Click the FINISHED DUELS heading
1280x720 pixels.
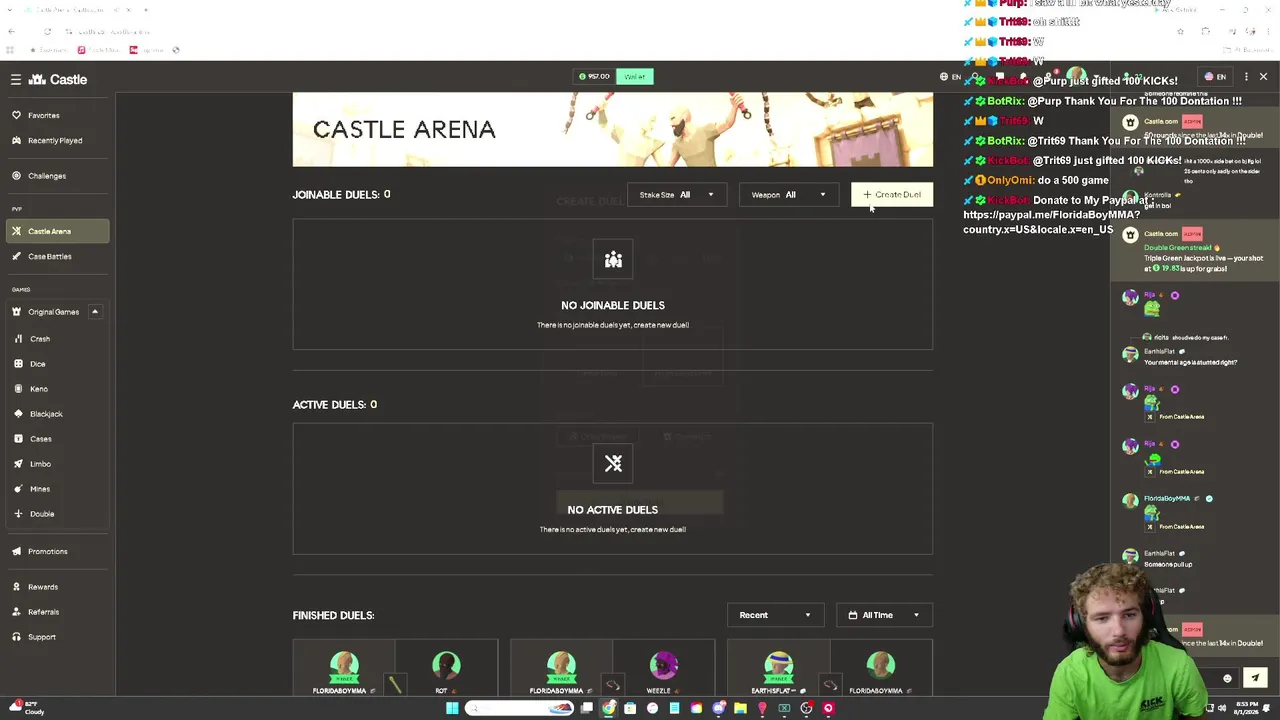pos(333,615)
